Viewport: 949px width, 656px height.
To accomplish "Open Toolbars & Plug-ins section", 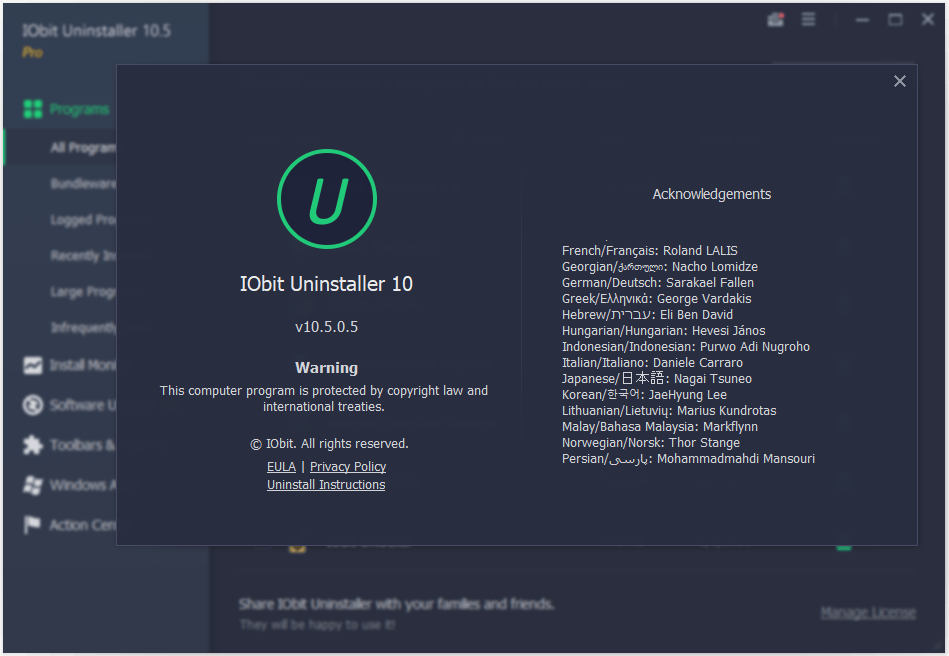I will [x=83, y=445].
